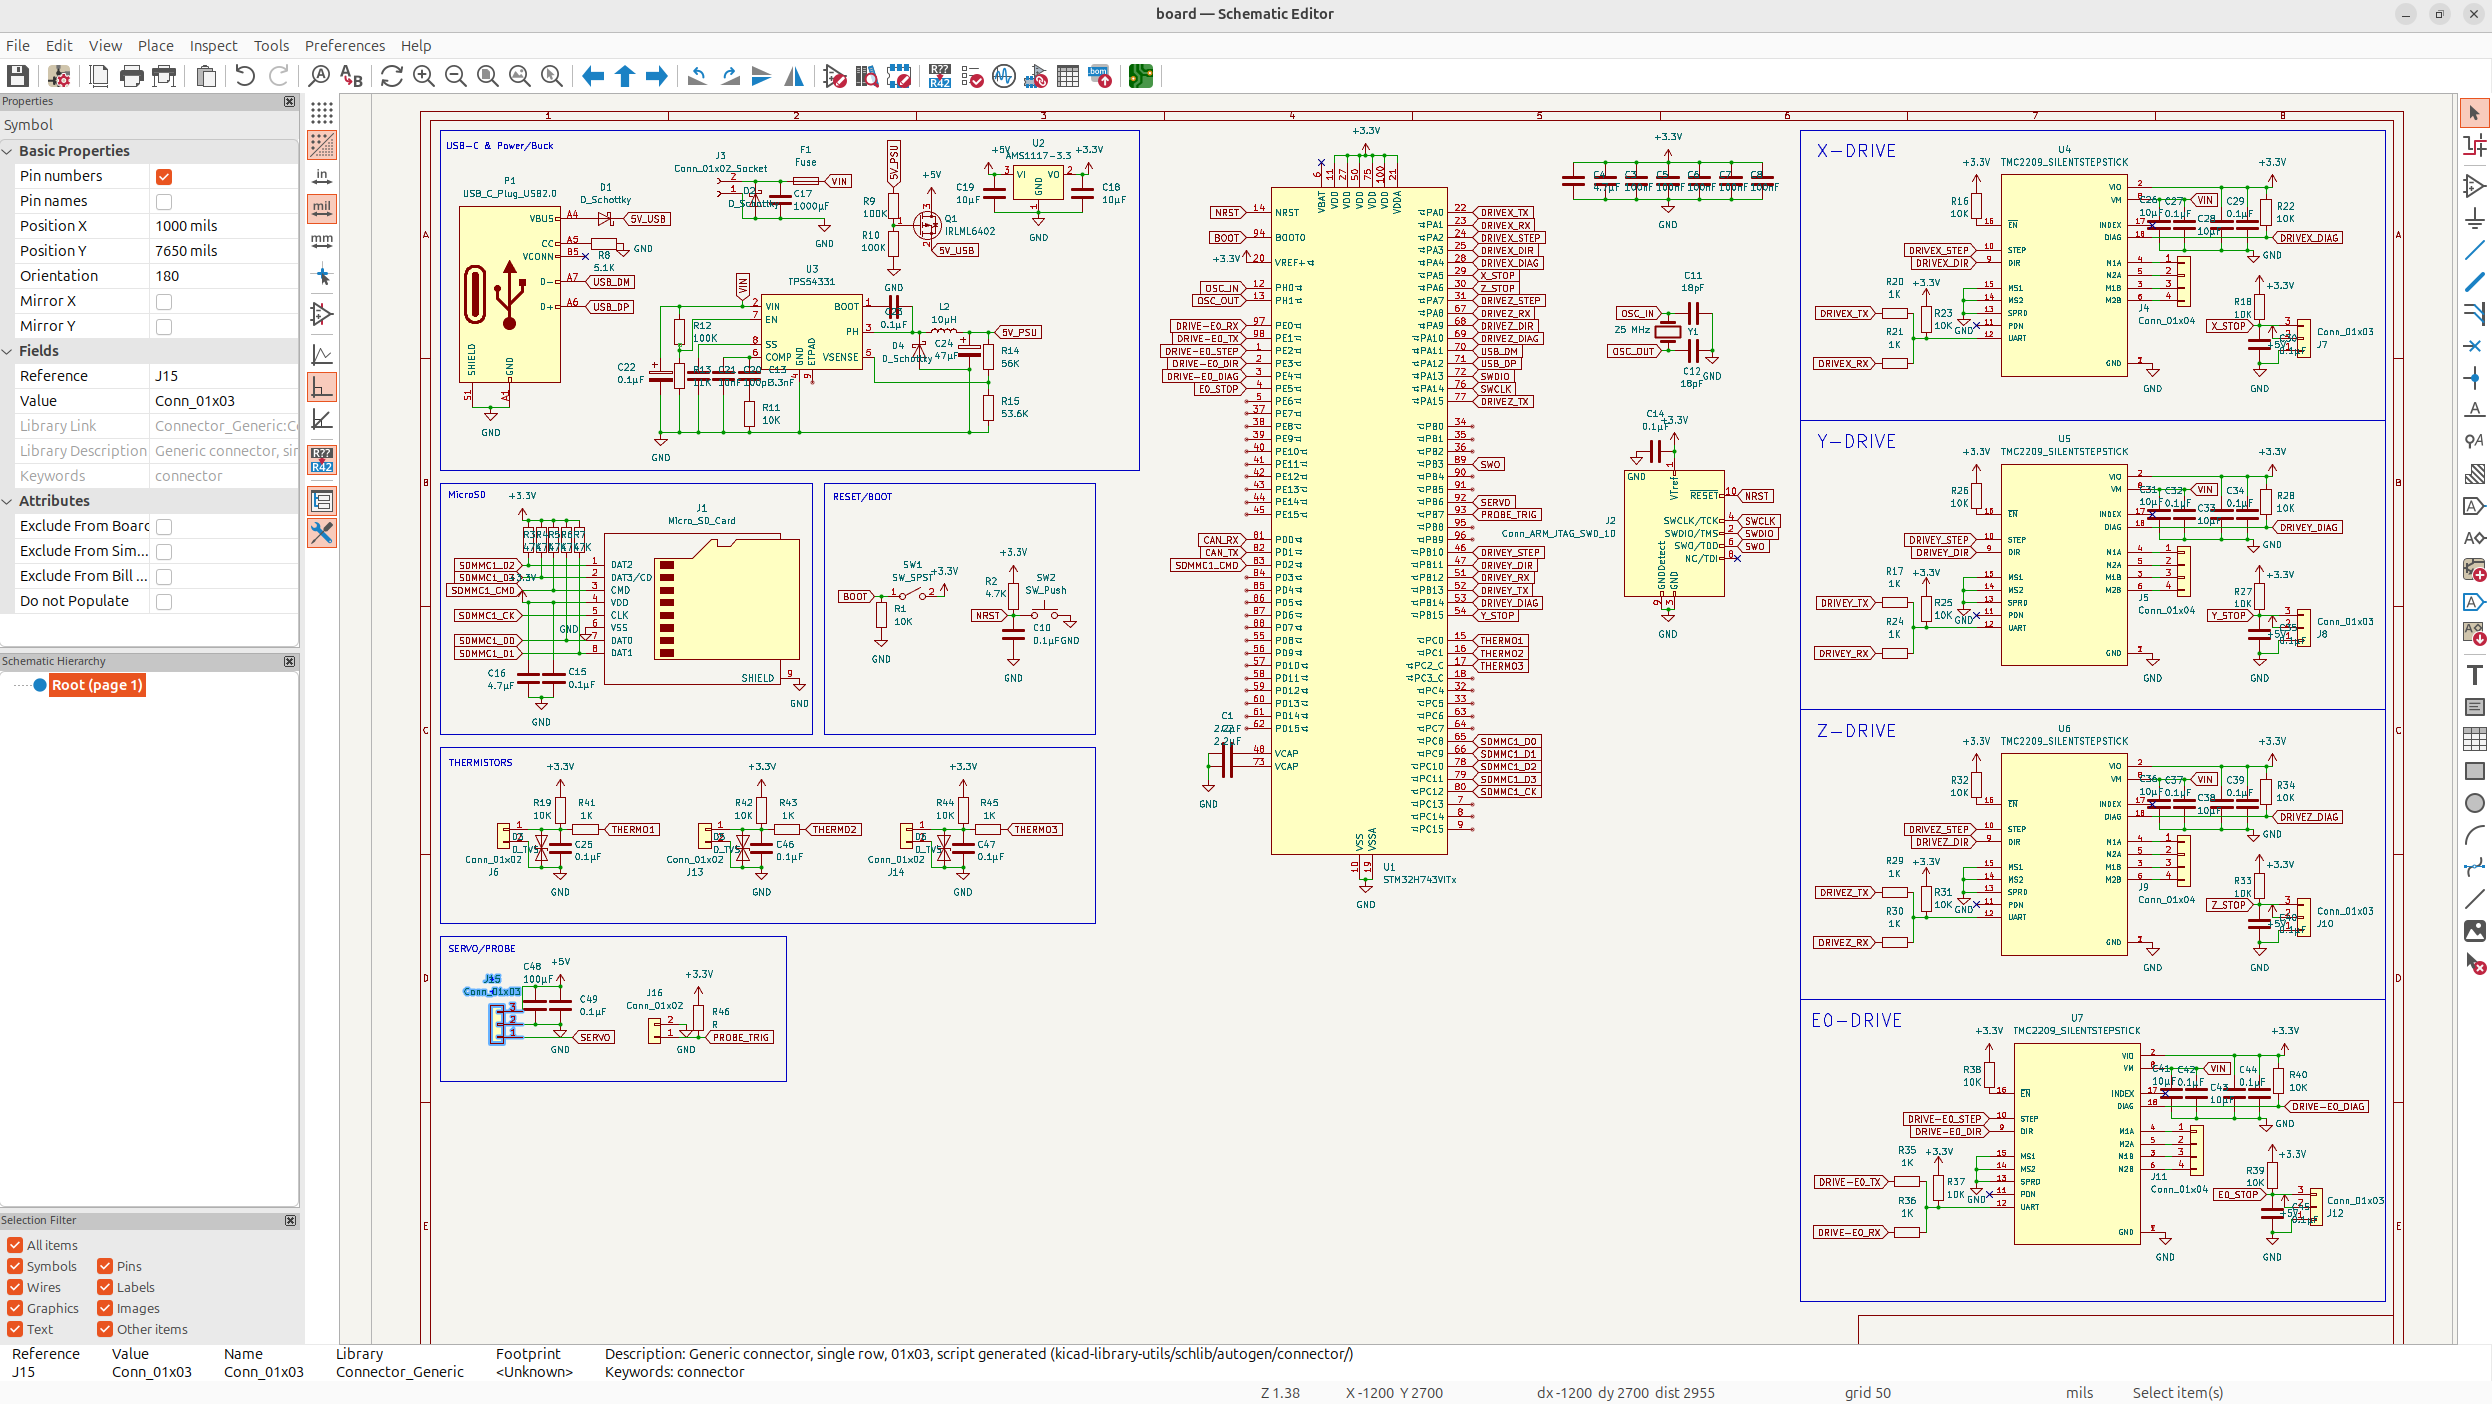Collapse the Basic Properties section
Screen dimensions: 2492x1404
[x=8, y=151]
